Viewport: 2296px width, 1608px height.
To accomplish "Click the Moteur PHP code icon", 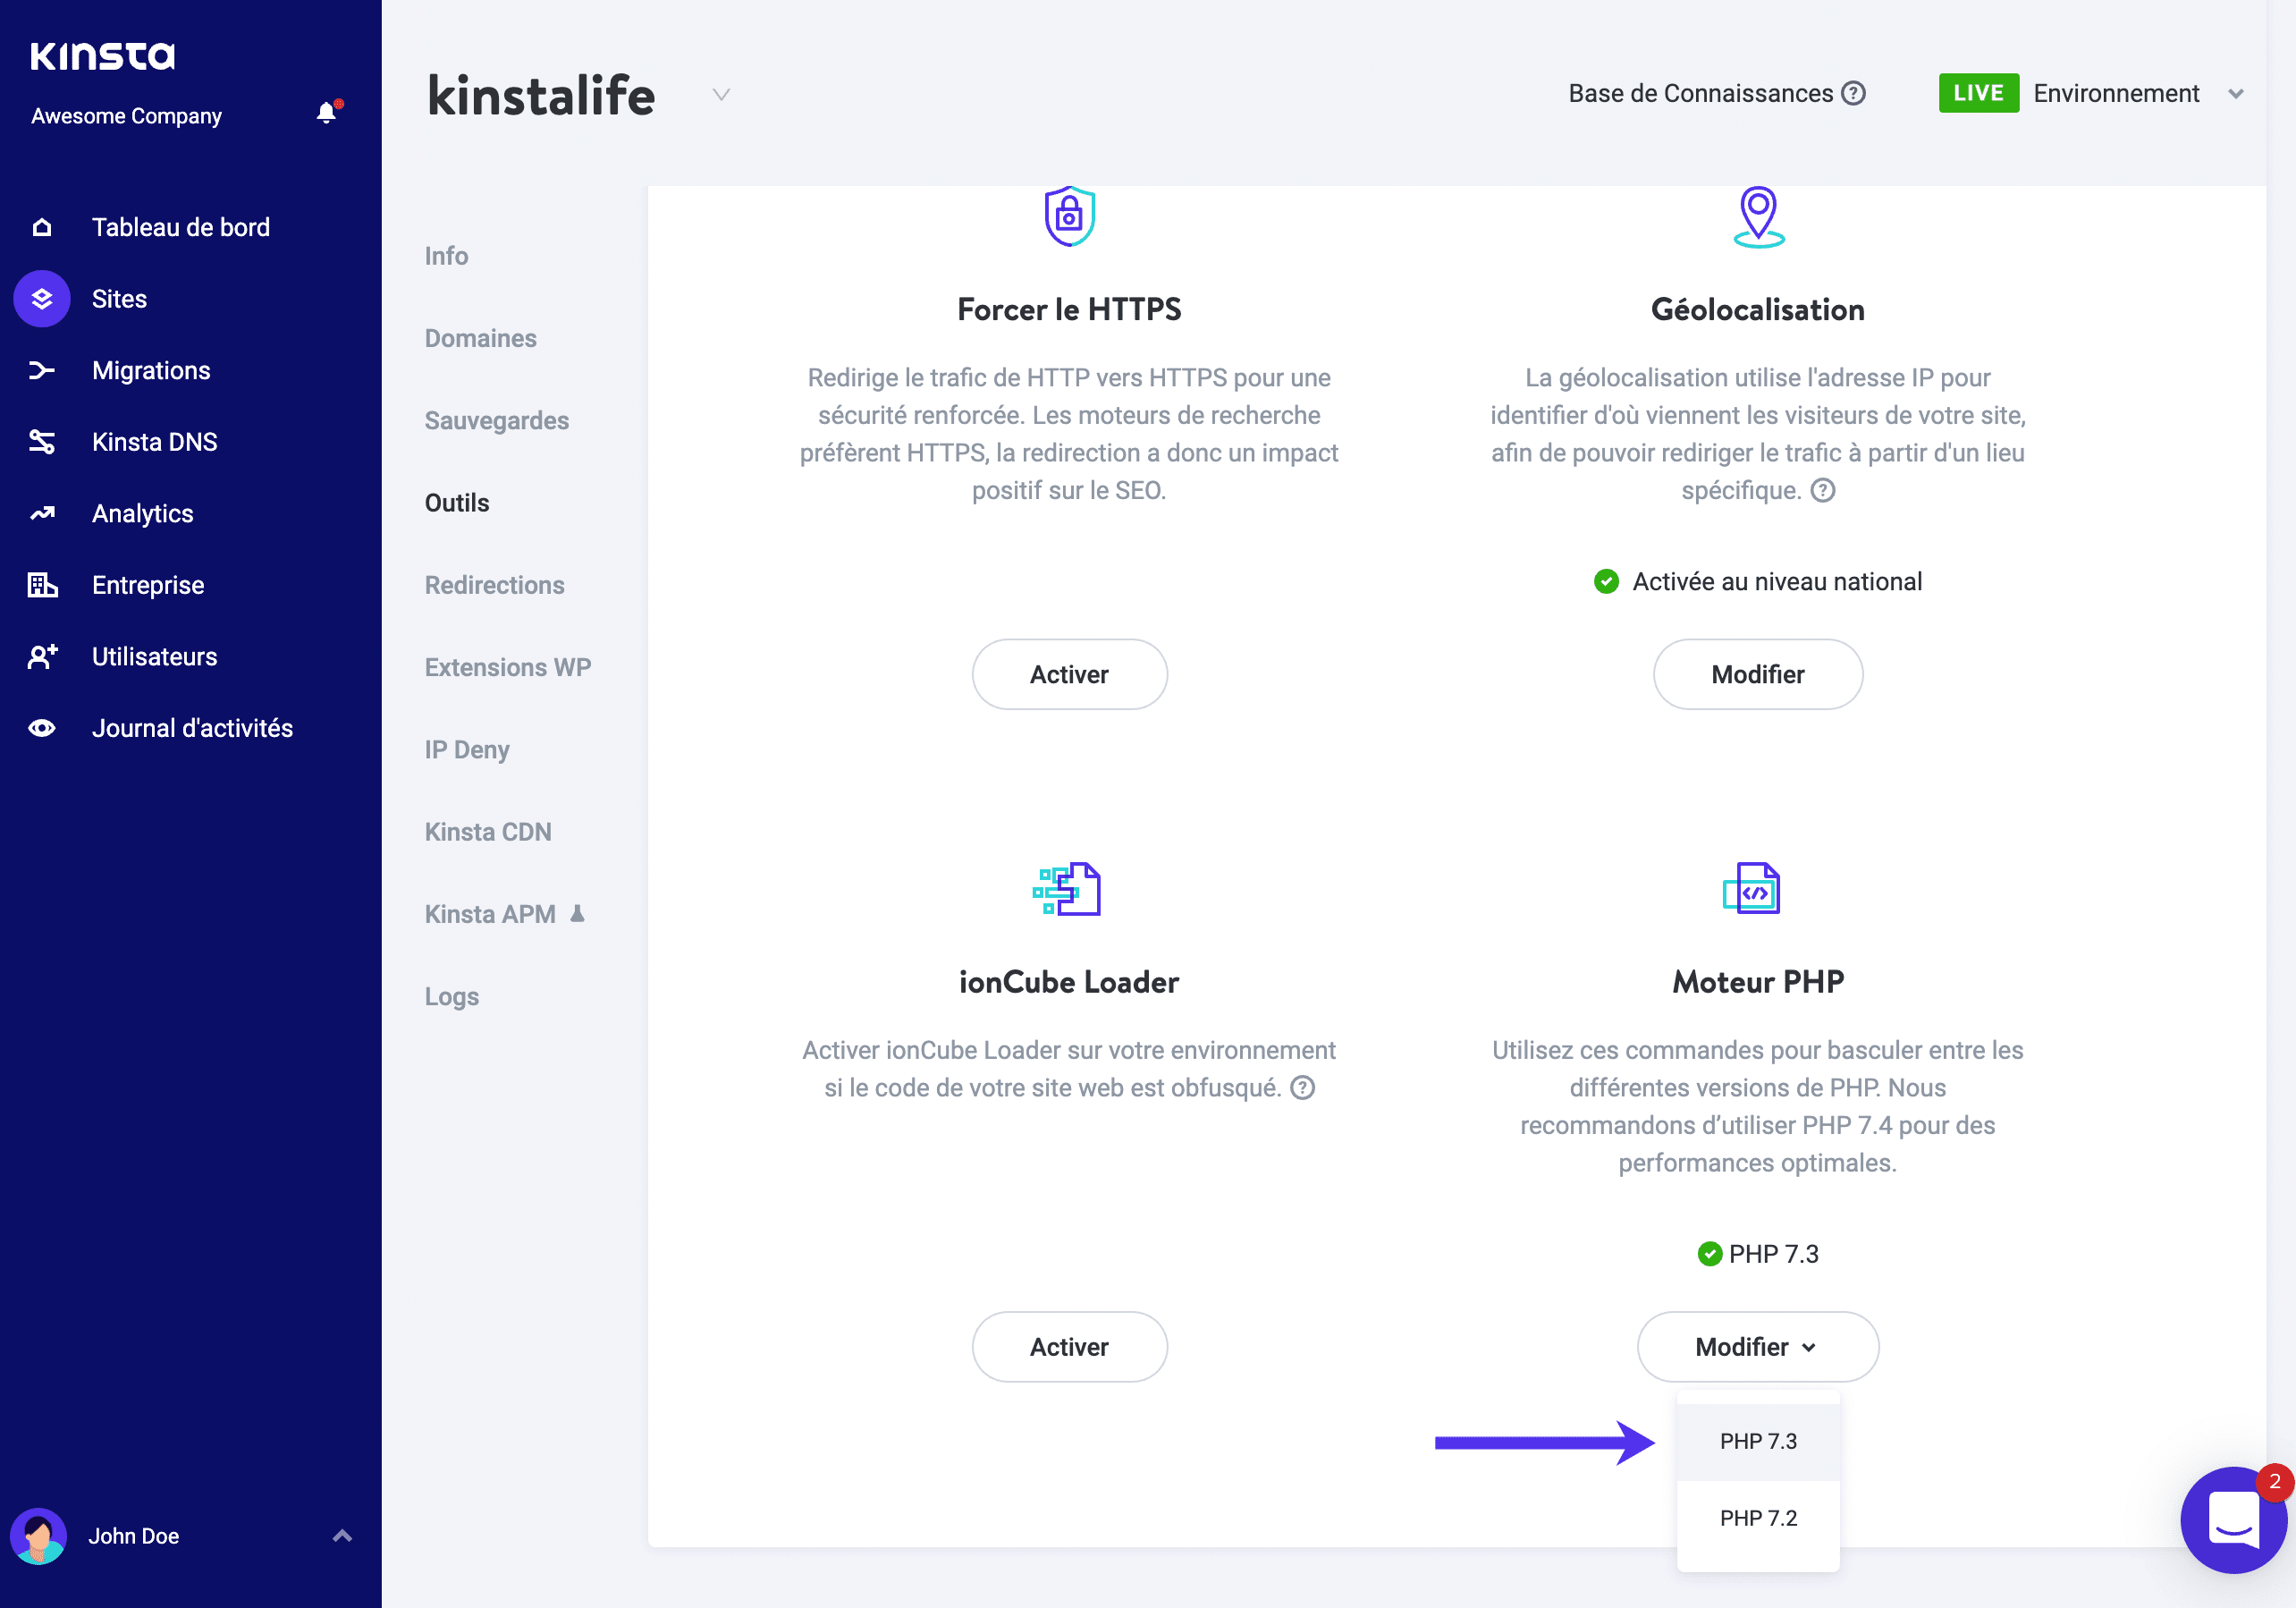I will [x=1751, y=888].
